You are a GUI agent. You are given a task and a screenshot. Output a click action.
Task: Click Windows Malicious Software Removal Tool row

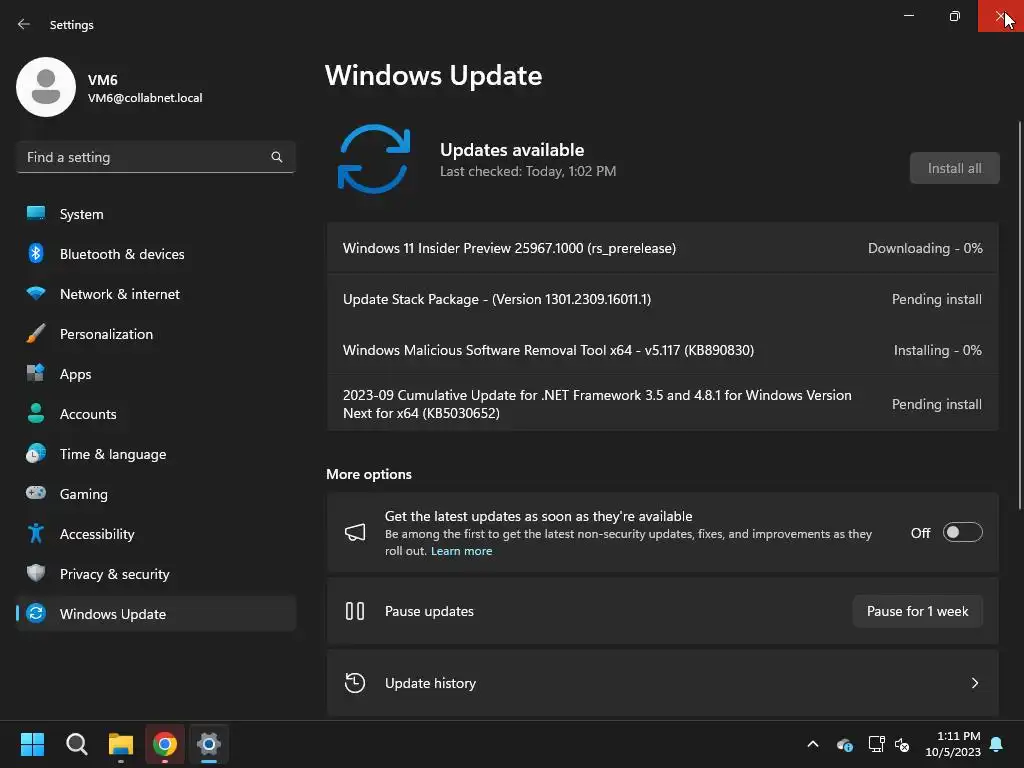(663, 350)
